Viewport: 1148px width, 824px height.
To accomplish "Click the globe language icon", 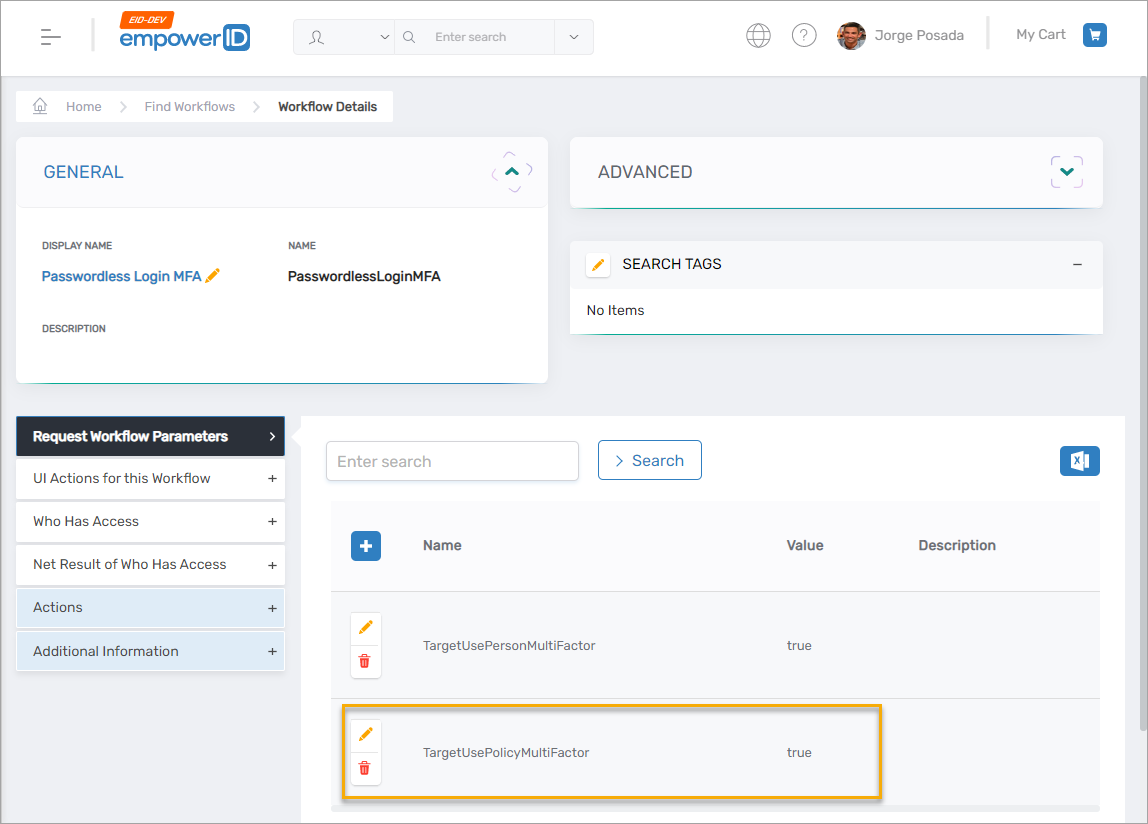I will click(758, 36).
